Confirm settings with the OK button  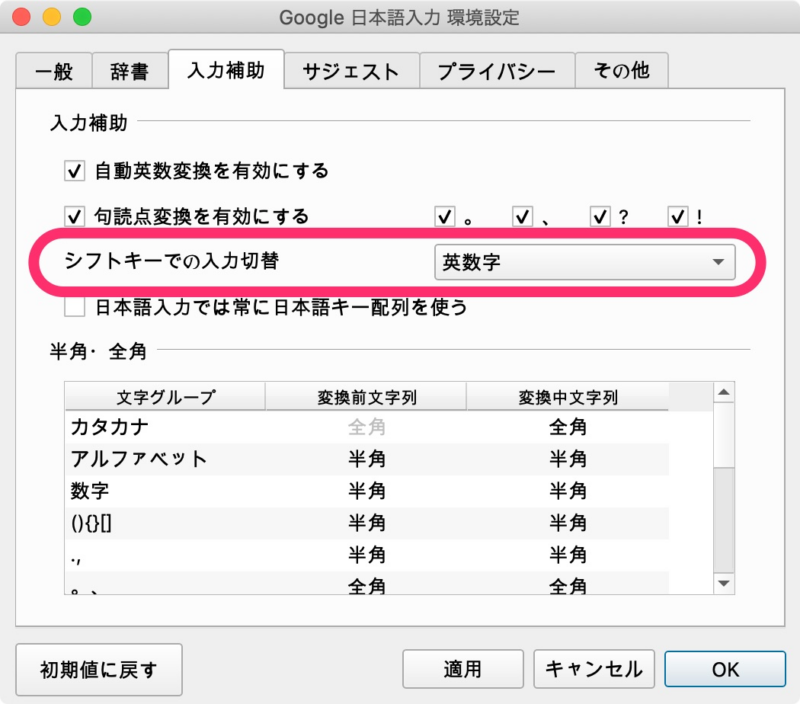click(x=725, y=669)
